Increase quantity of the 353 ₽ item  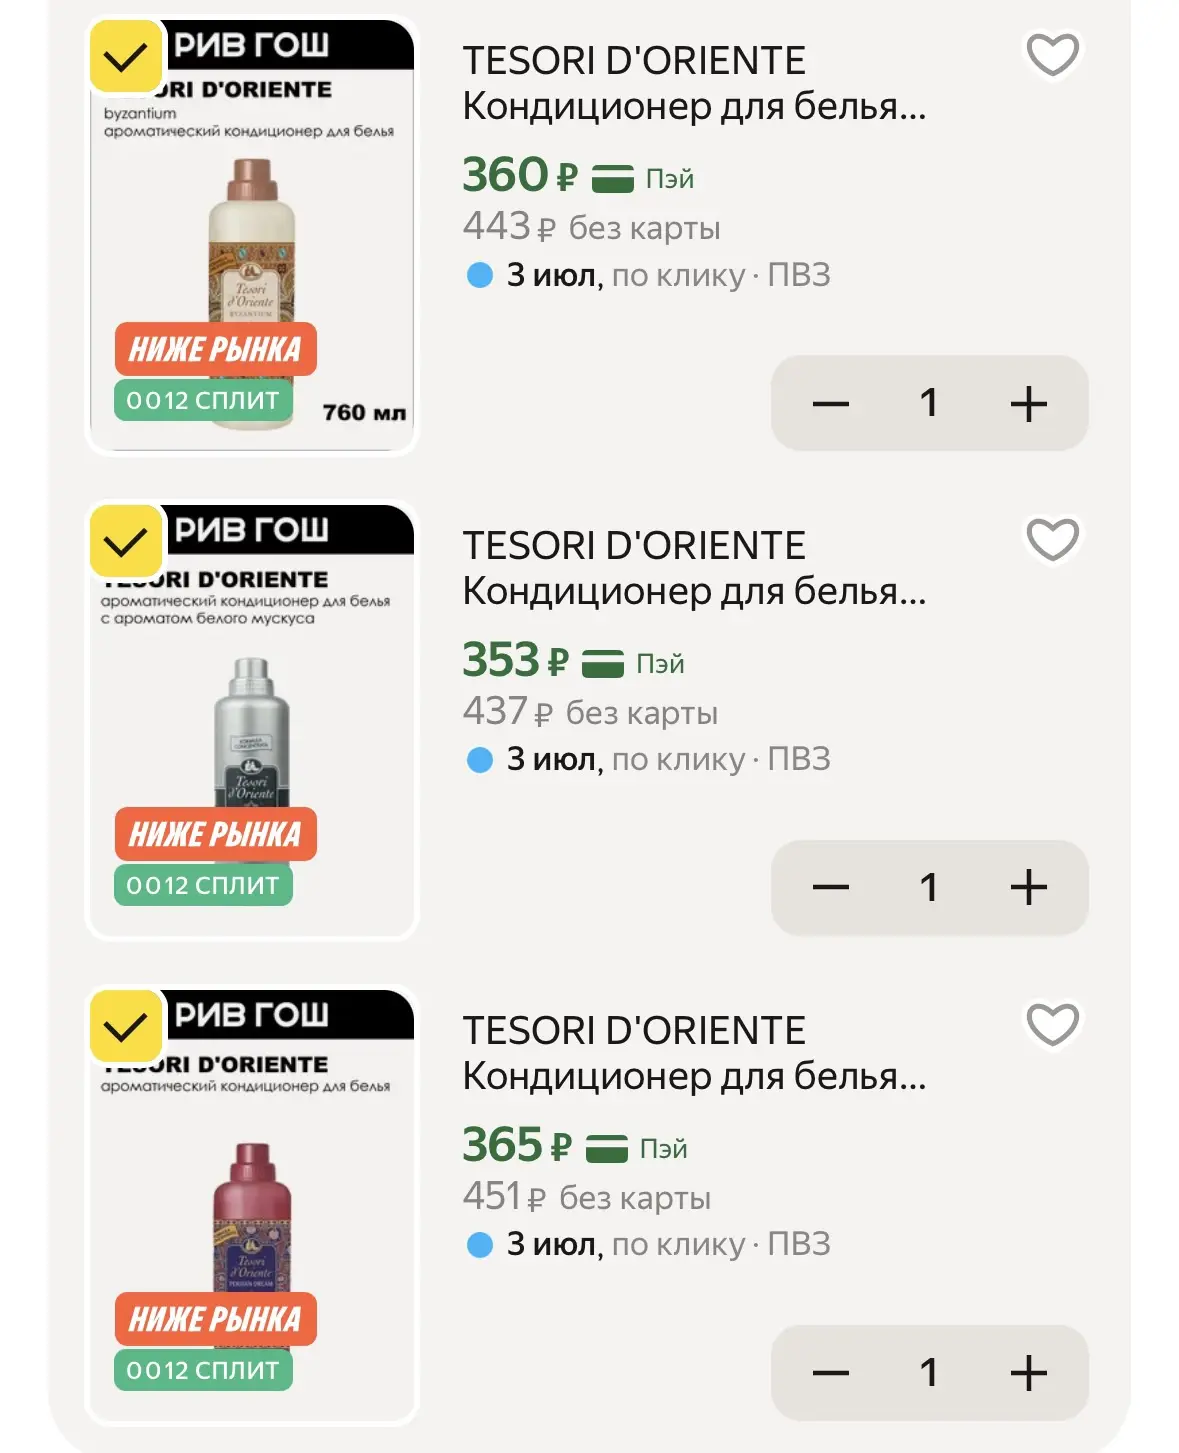1028,888
